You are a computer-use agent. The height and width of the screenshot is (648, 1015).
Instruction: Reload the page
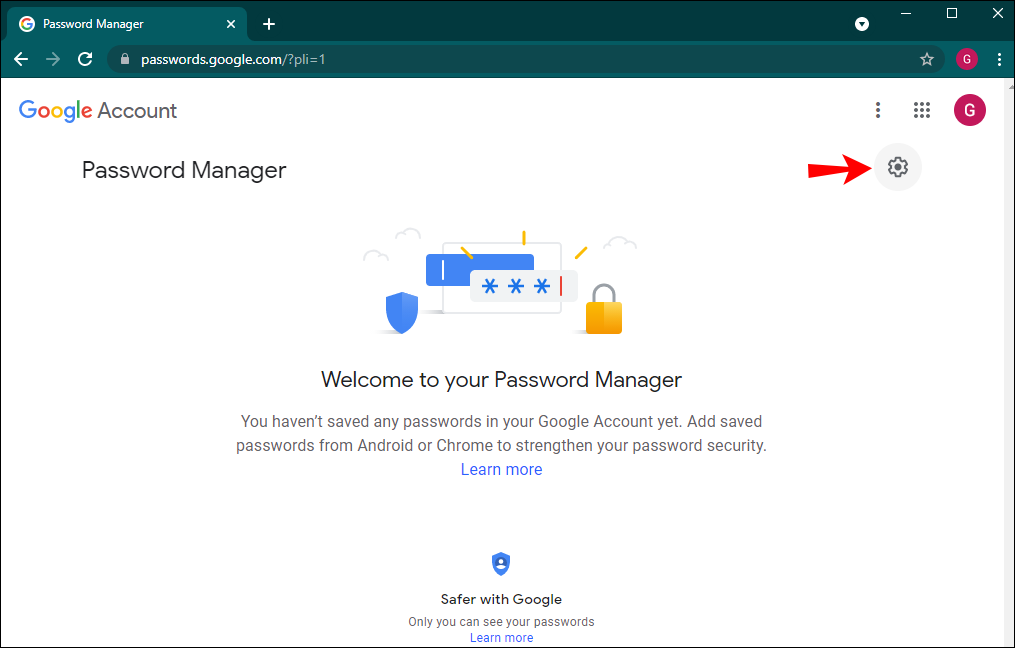85,60
